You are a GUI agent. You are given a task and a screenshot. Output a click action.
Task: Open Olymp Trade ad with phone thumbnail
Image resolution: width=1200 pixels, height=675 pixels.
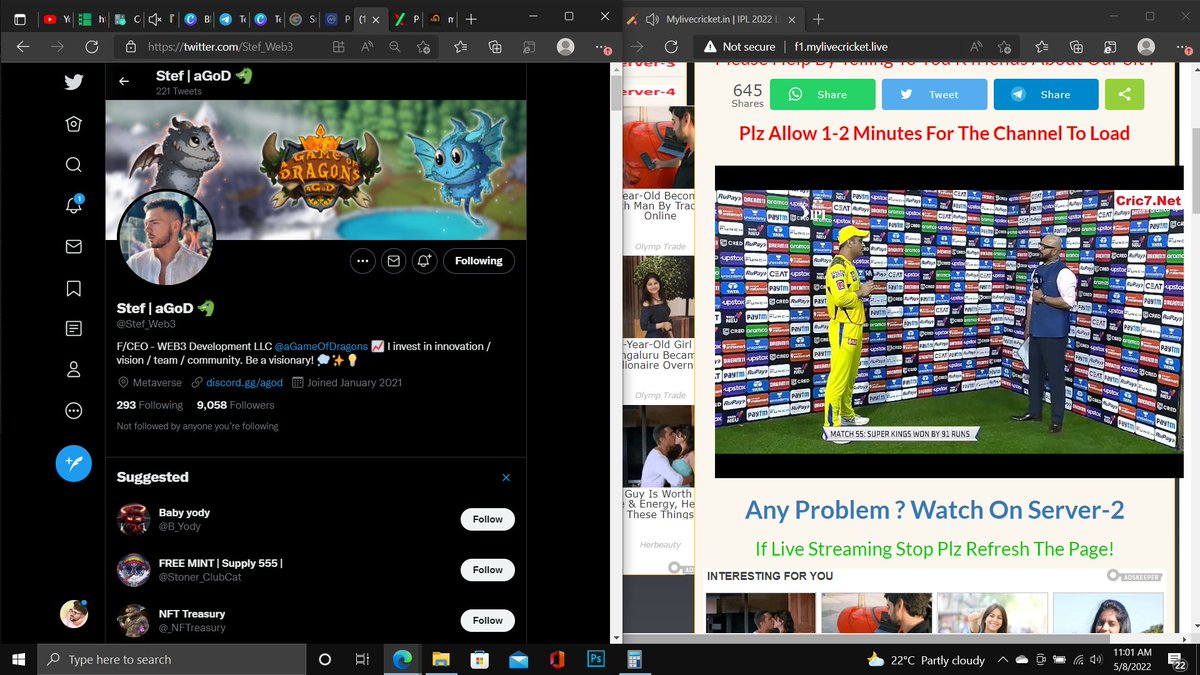point(659,150)
